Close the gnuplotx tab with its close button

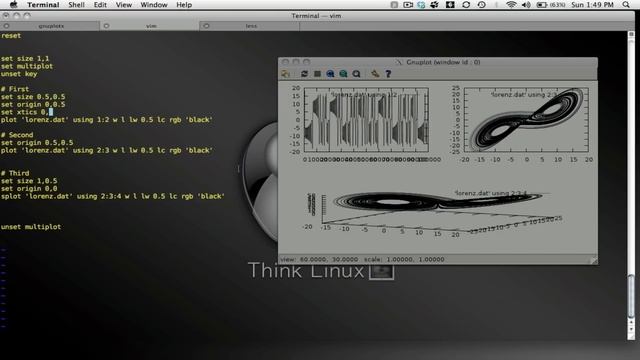(6, 26)
